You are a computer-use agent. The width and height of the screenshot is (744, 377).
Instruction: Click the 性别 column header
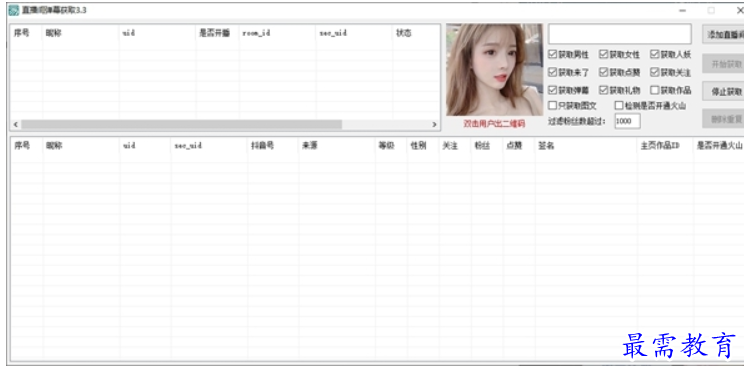(423, 146)
